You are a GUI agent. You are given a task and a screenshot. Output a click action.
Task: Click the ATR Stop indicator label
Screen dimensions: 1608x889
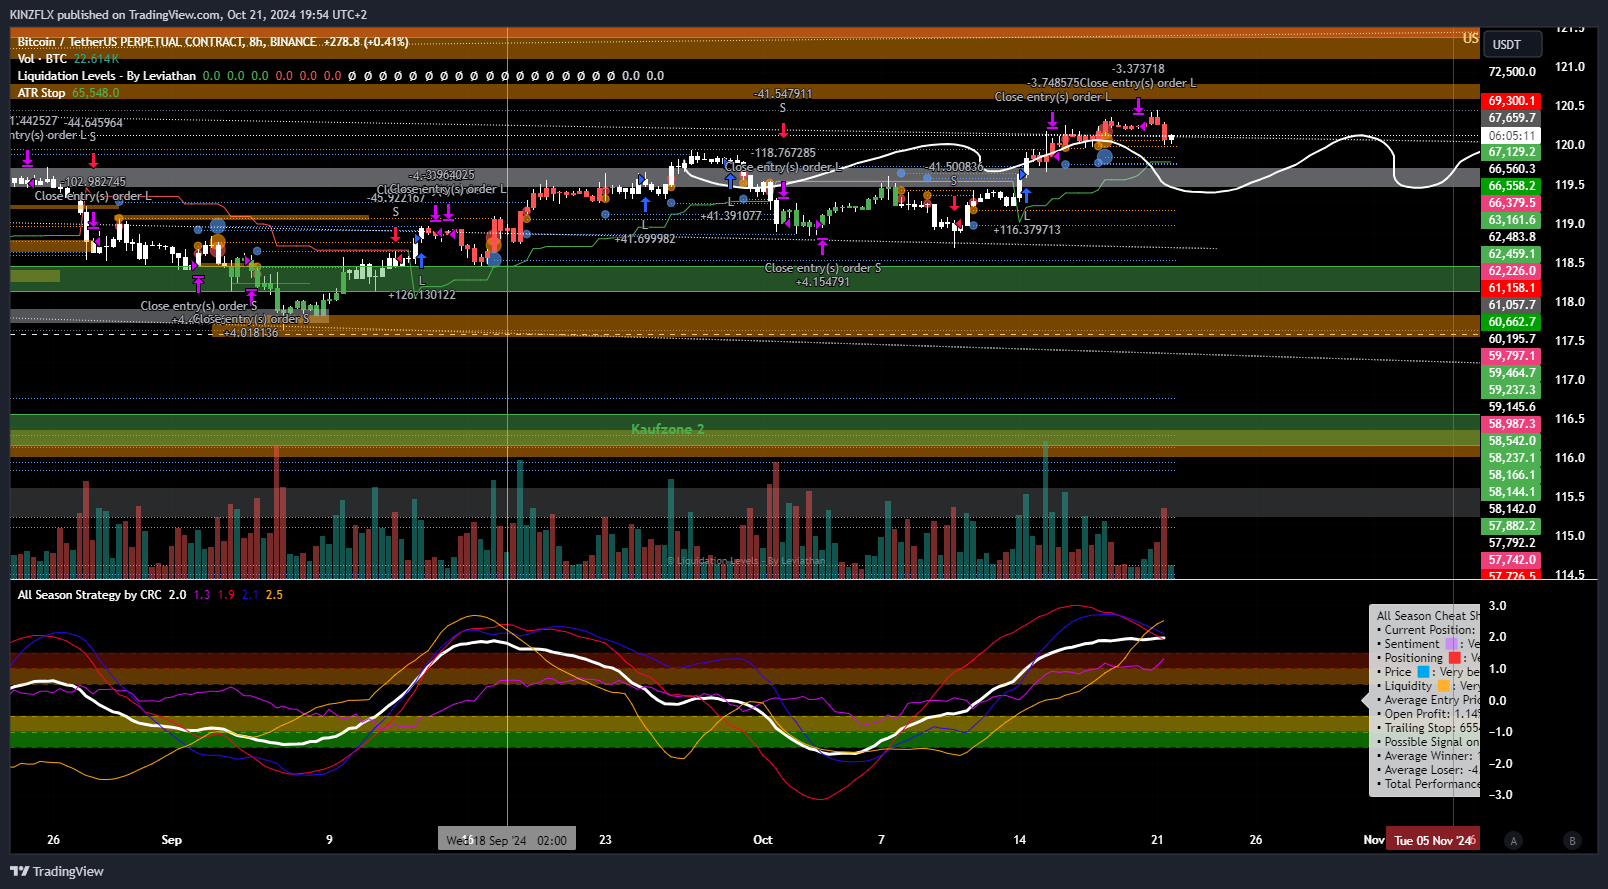click(x=41, y=93)
